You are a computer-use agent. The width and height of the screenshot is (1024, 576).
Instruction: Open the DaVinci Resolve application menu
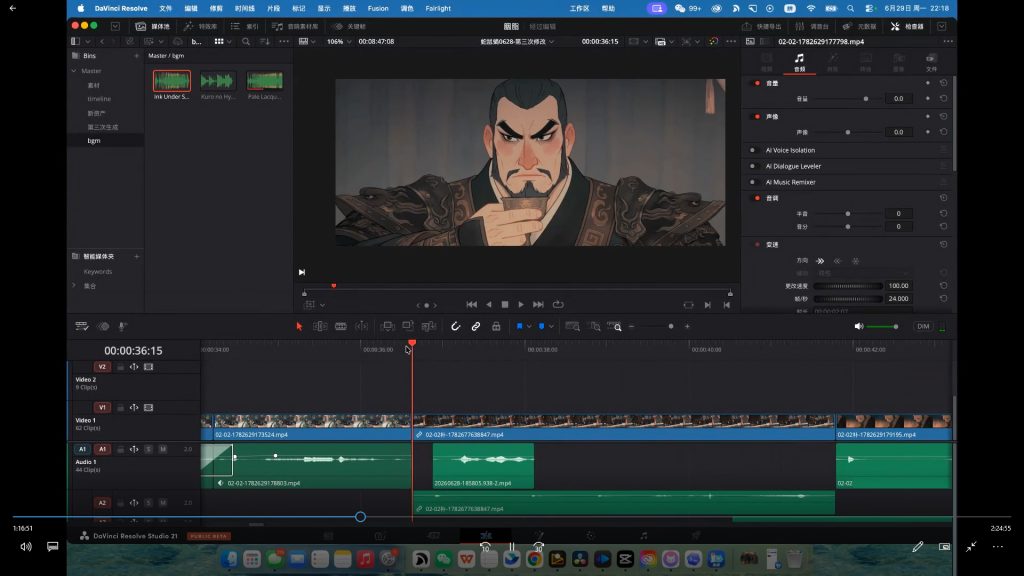point(121,8)
